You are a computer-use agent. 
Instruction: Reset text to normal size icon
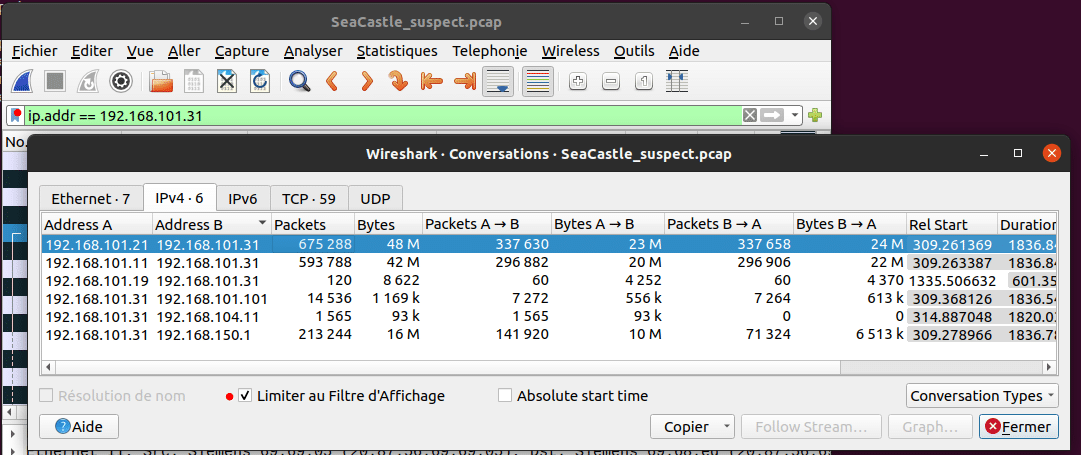pyautogui.click(x=644, y=81)
